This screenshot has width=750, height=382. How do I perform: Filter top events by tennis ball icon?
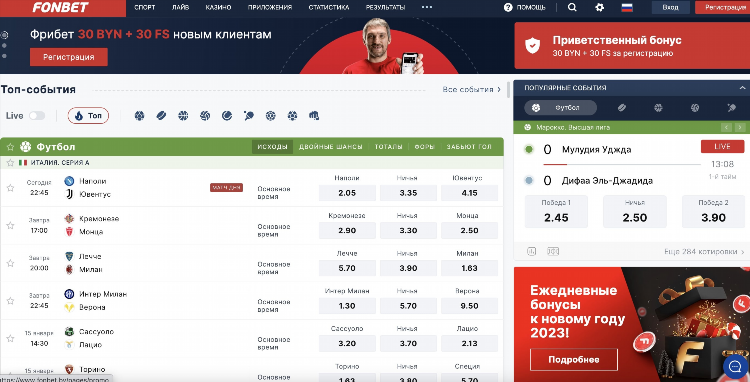point(227,116)
